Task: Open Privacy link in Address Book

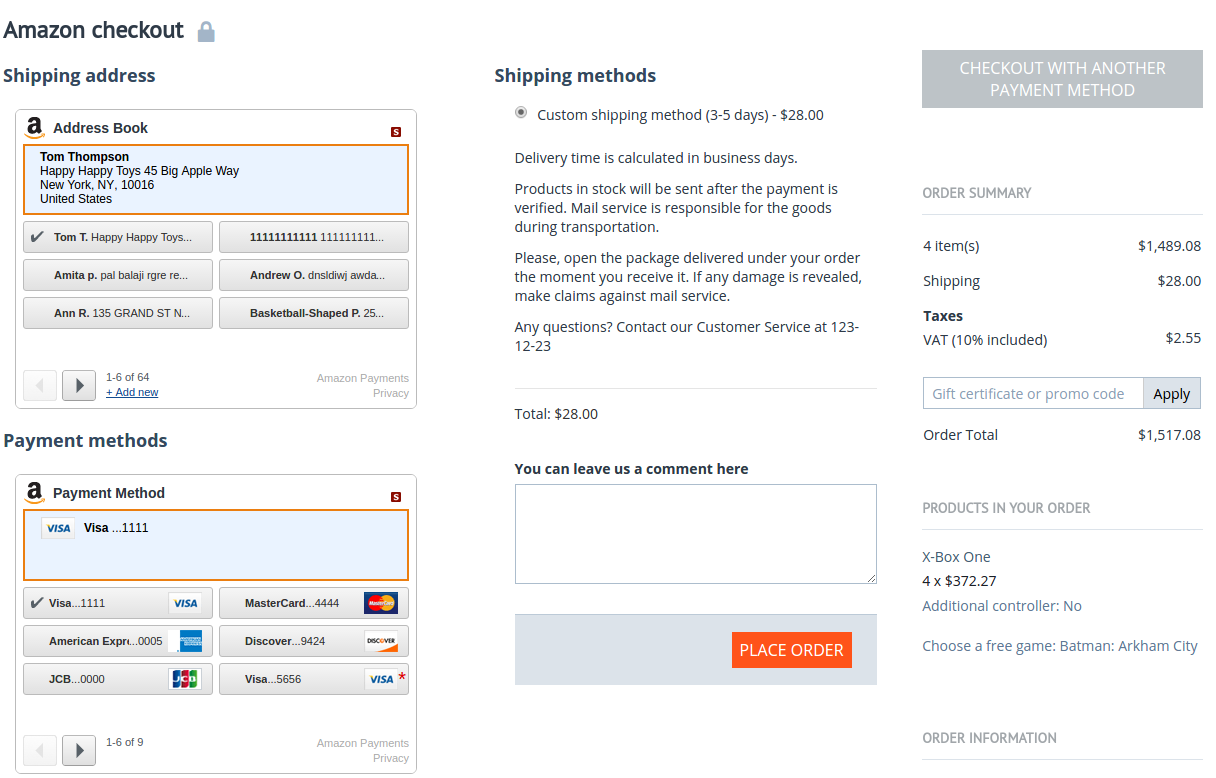Action: click(391, 393)
